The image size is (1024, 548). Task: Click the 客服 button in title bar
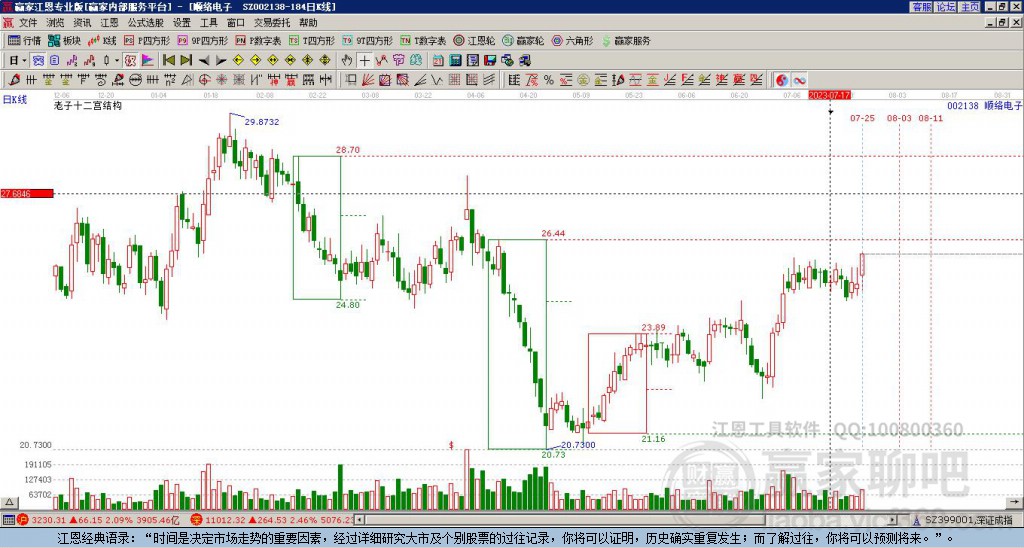coord(922,7)
